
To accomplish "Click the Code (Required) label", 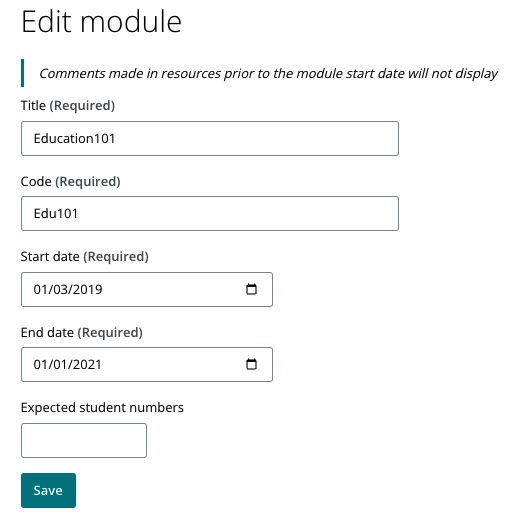I will click(70, 181).
